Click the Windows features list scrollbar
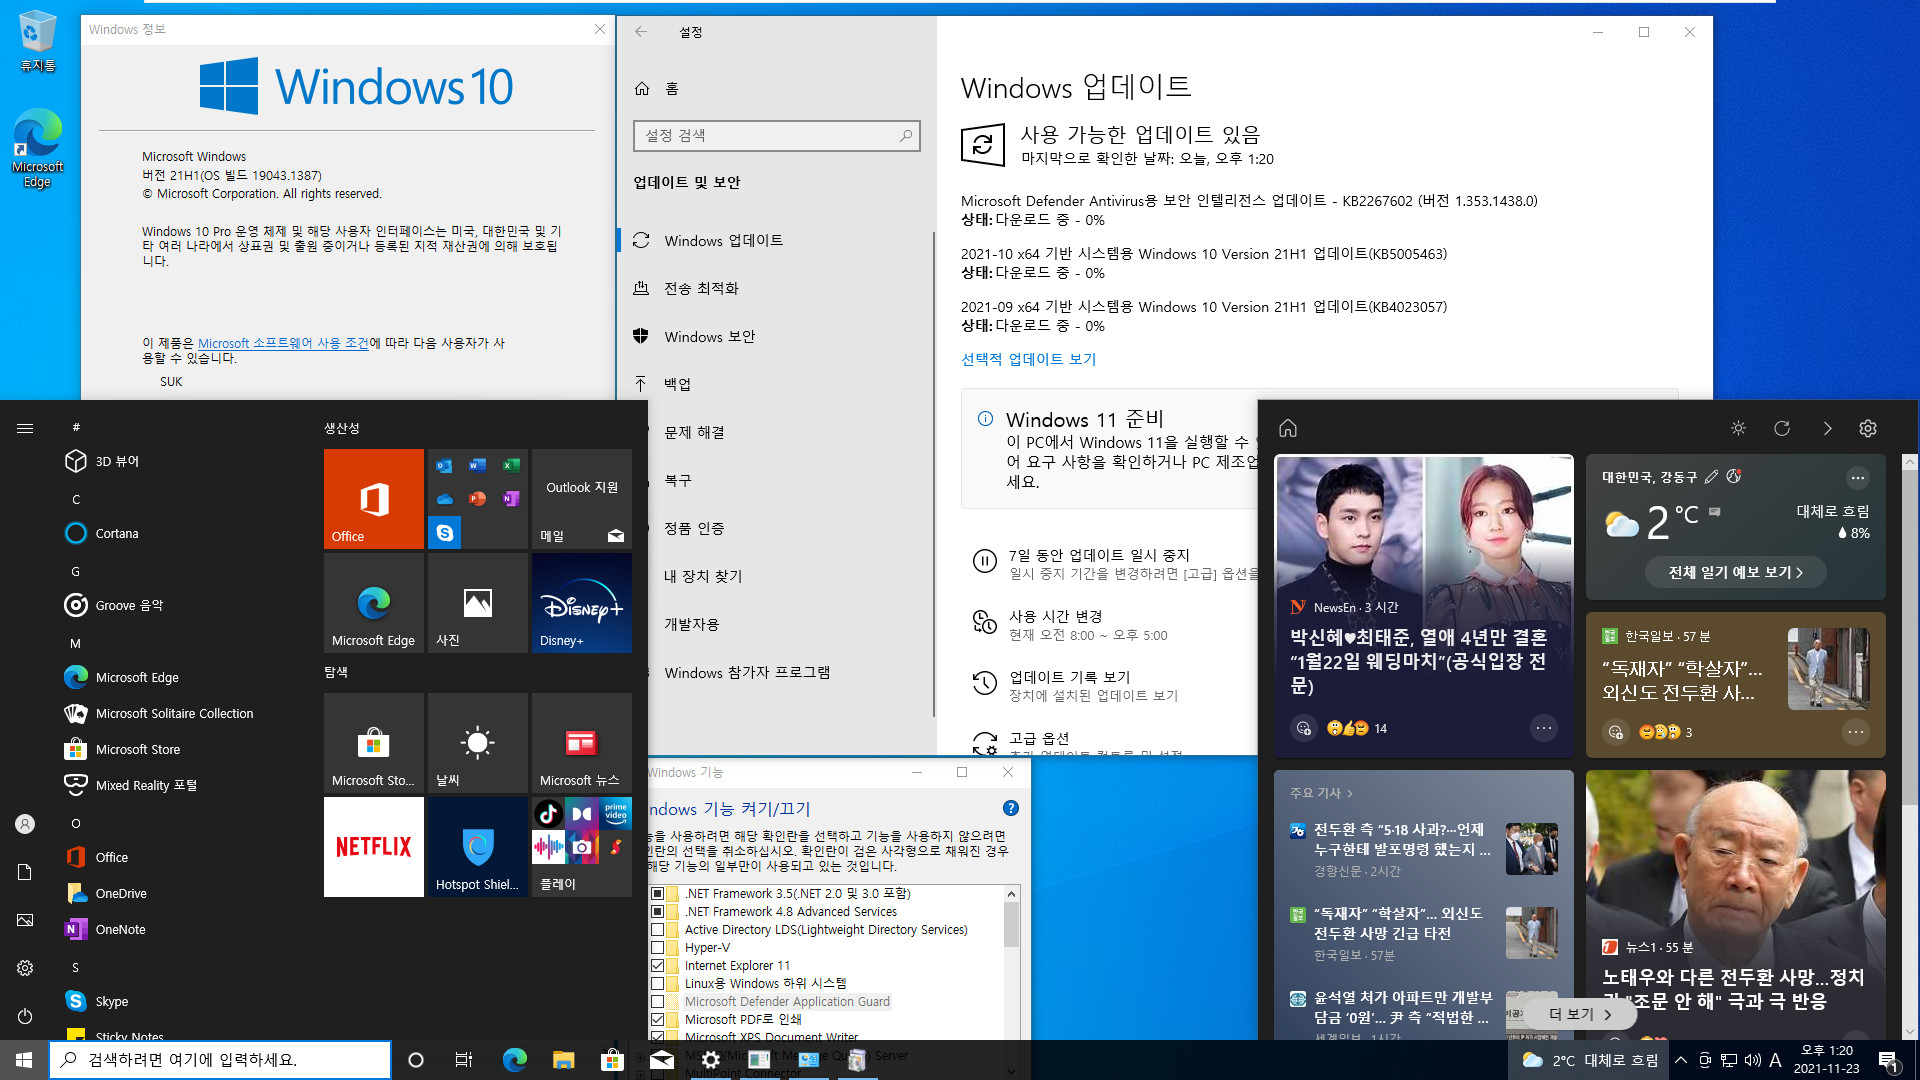 (1011, 925)
